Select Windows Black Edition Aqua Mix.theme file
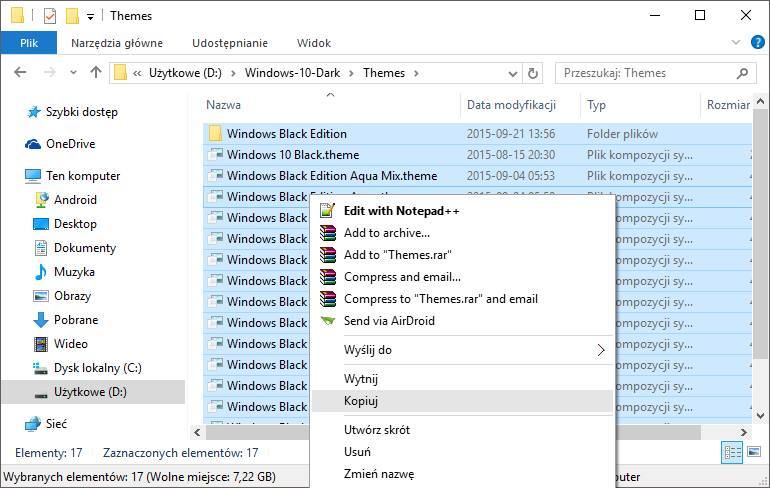This screenshot has width=770, height=488. tap(332, 176)
